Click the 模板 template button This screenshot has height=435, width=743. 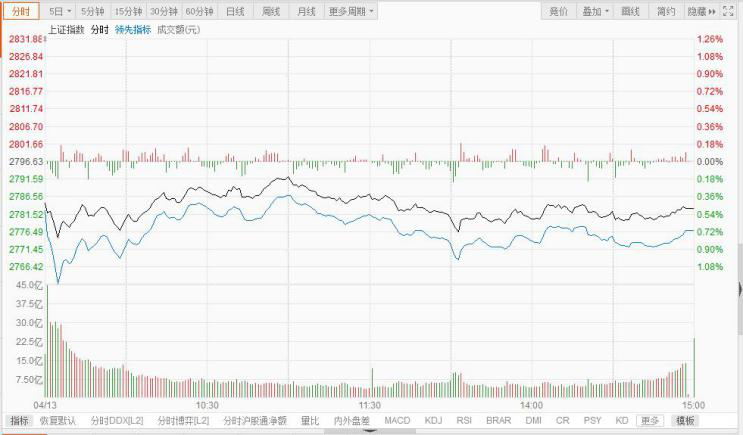[x=685, y=421]
